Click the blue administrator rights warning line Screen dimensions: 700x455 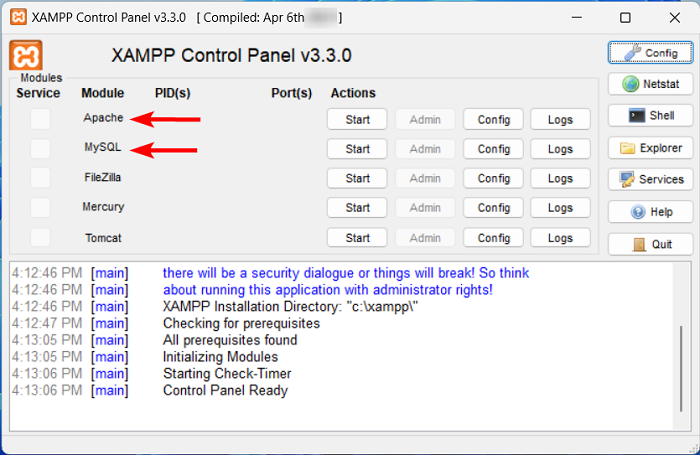(328, 290)
